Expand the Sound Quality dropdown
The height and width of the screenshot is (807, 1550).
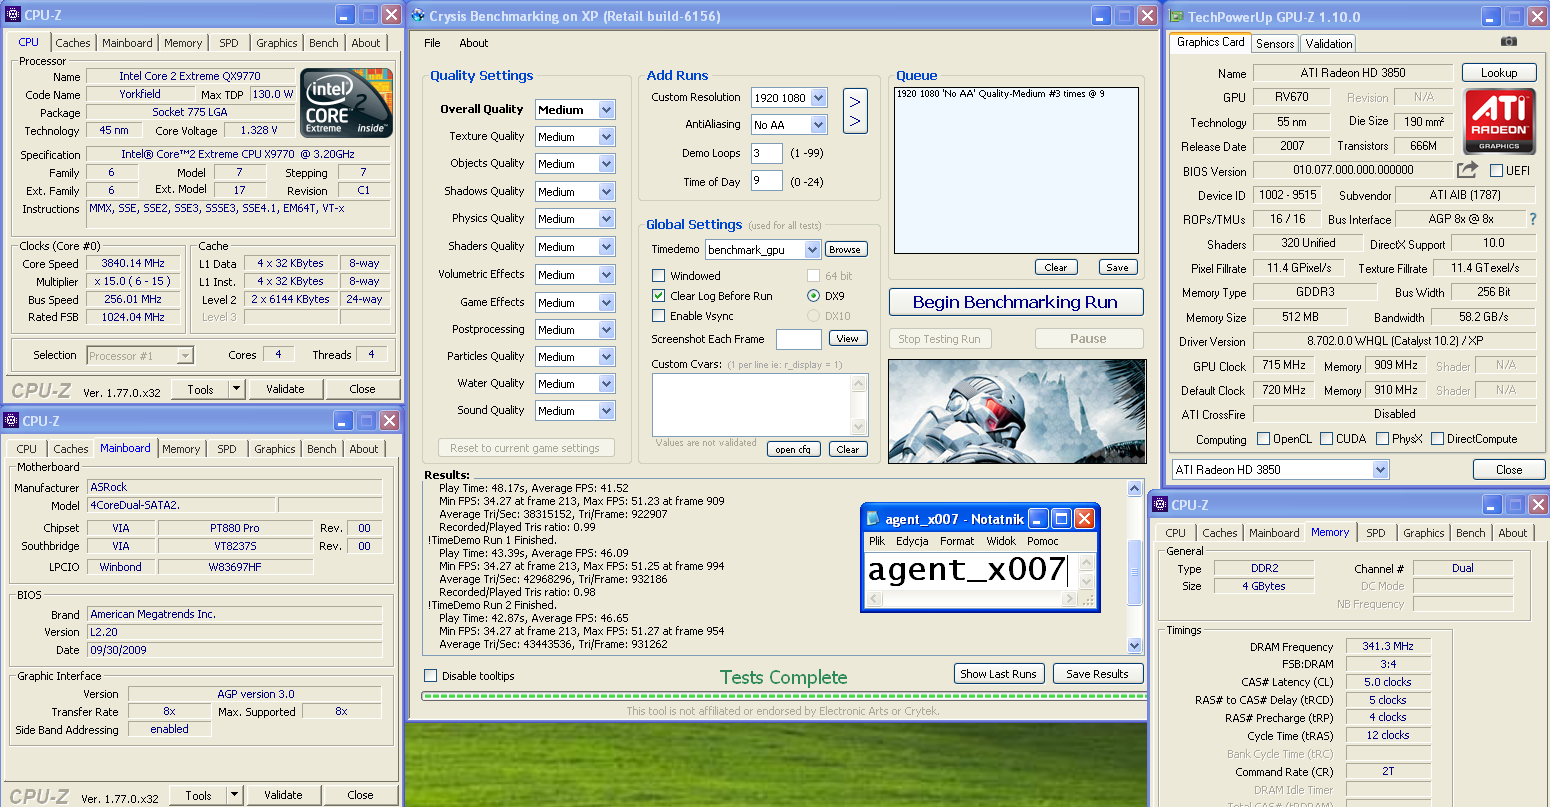click(606, 411)
